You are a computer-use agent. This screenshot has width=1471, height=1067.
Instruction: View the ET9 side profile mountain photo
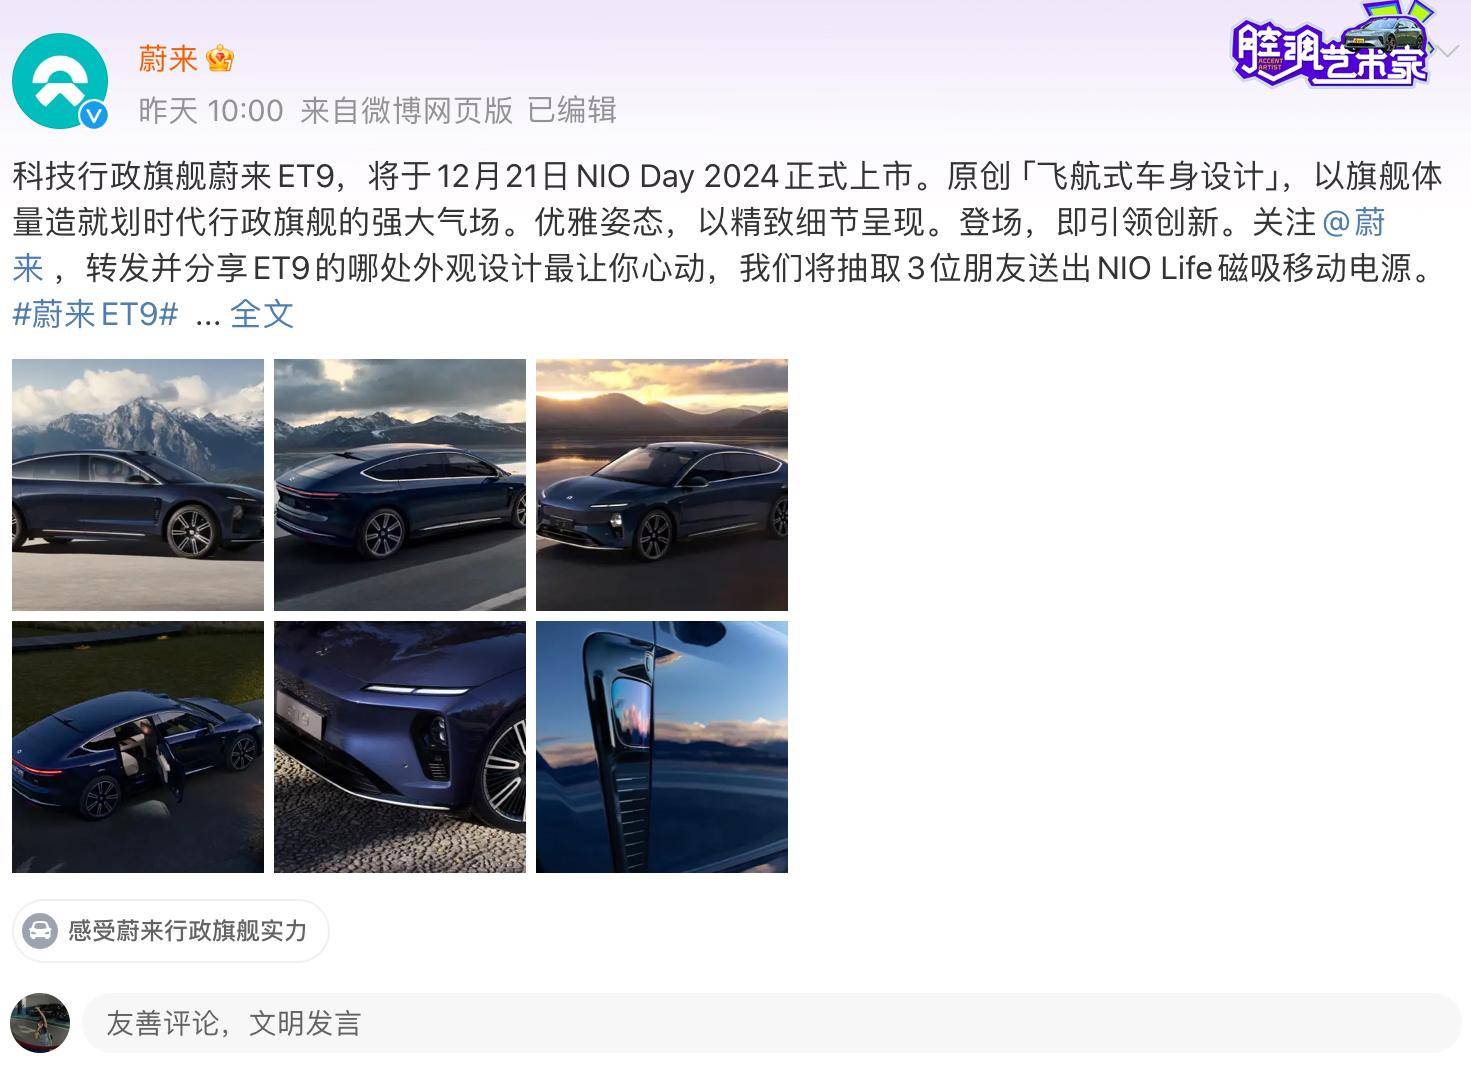[x=138, y=485]
